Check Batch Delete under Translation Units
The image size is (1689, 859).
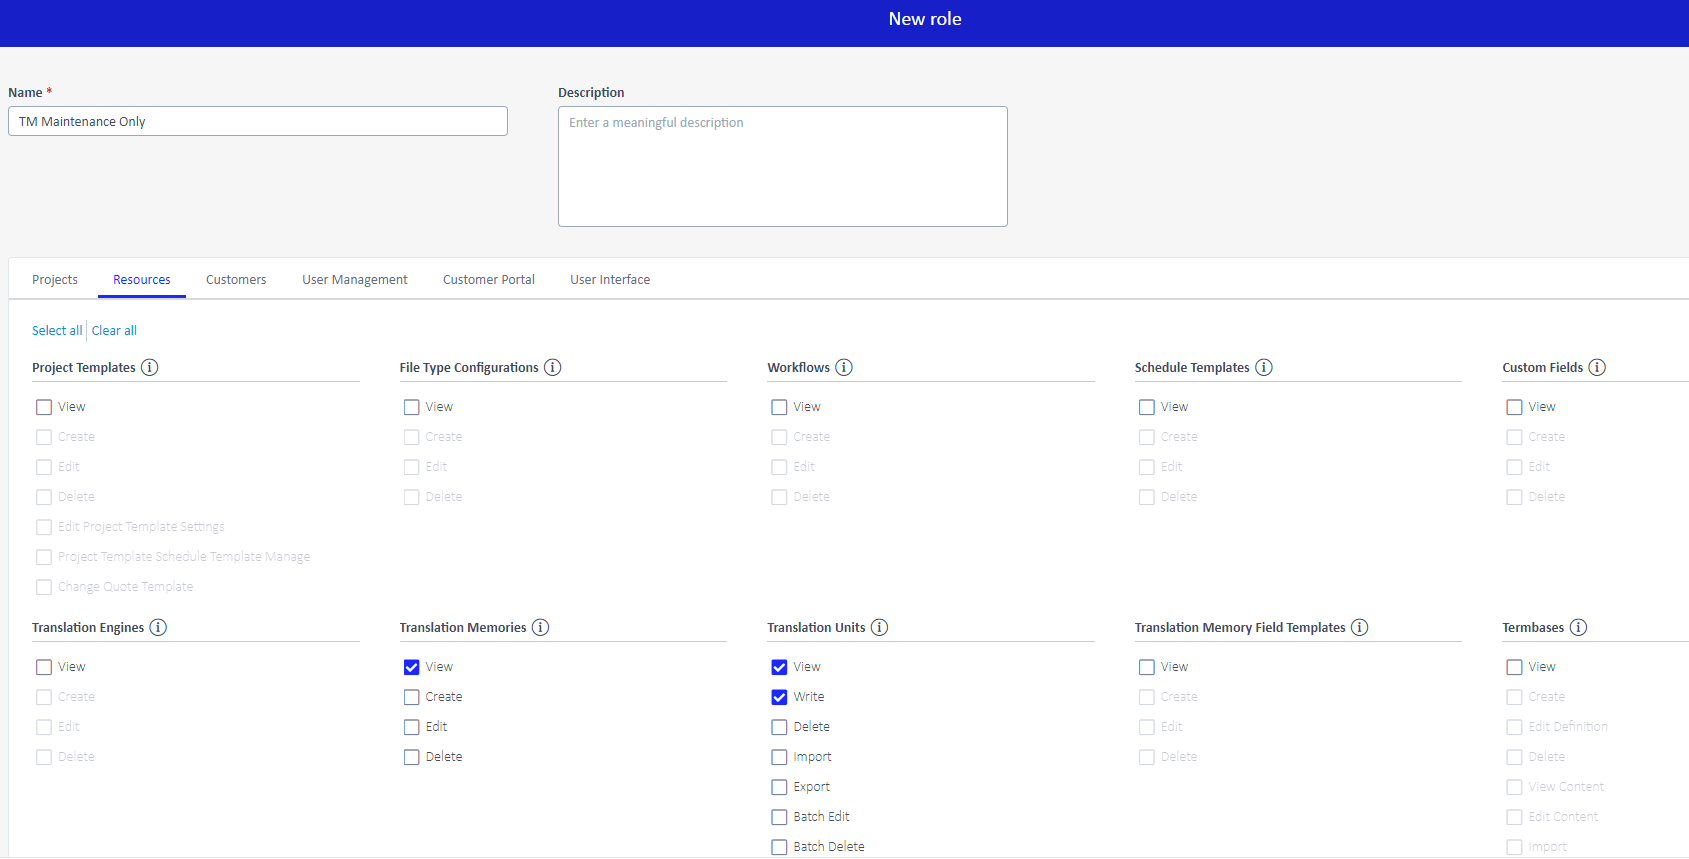click(x=779, y=847)
